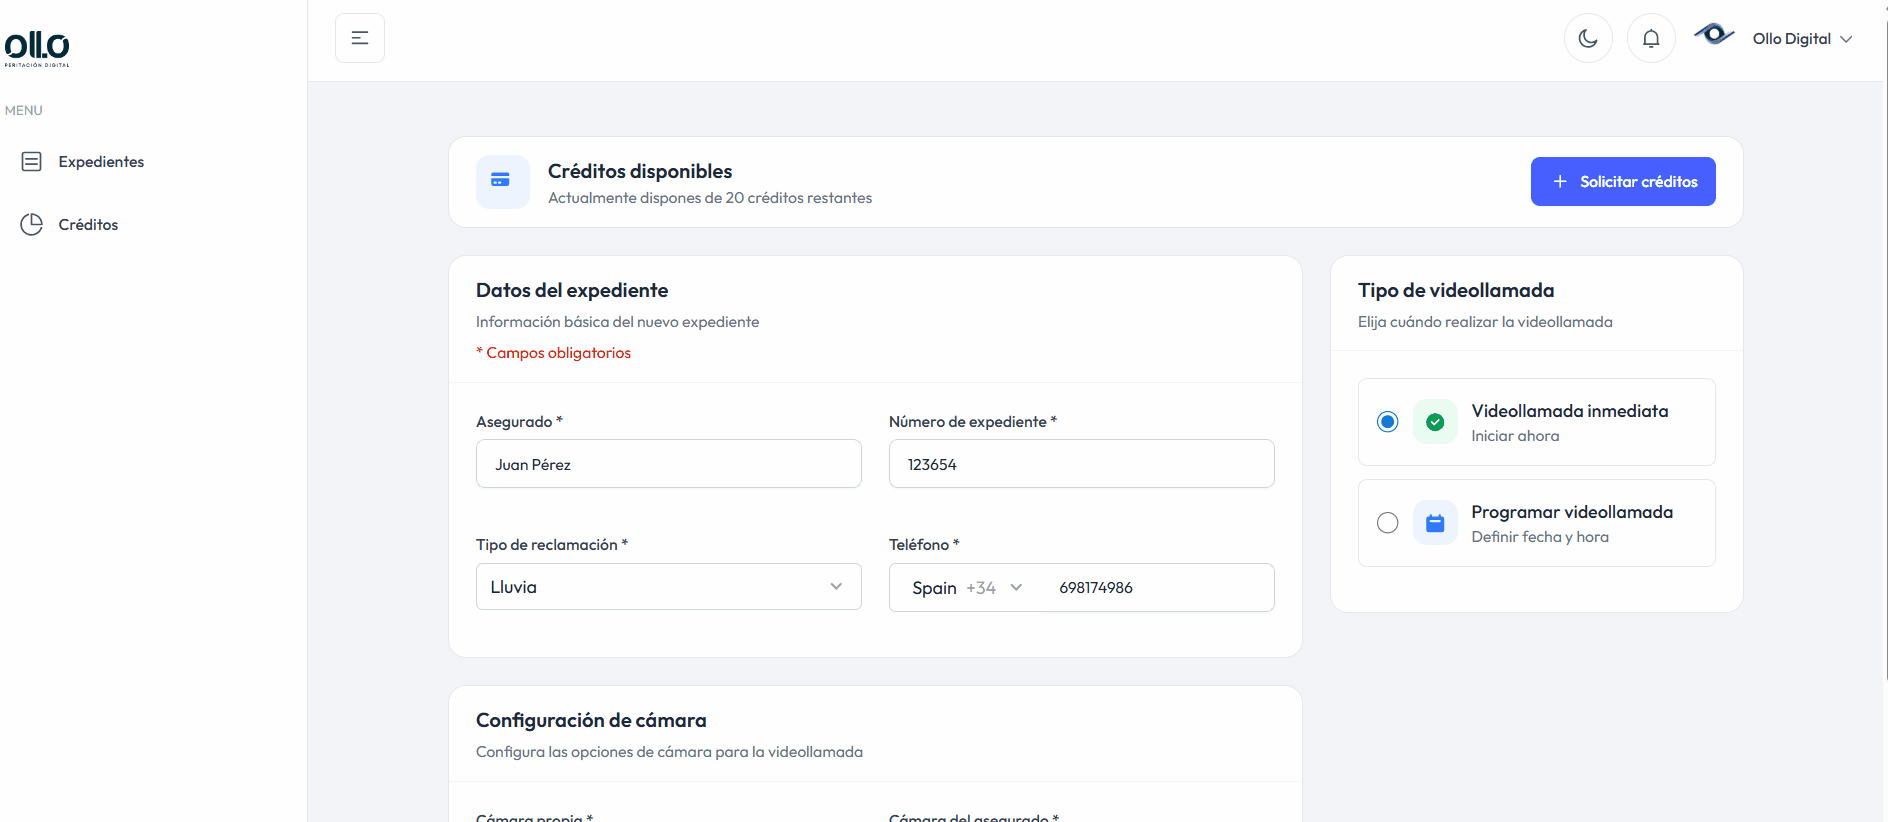Collapse sidebar with hamburger menu icon

pos(360,38)
